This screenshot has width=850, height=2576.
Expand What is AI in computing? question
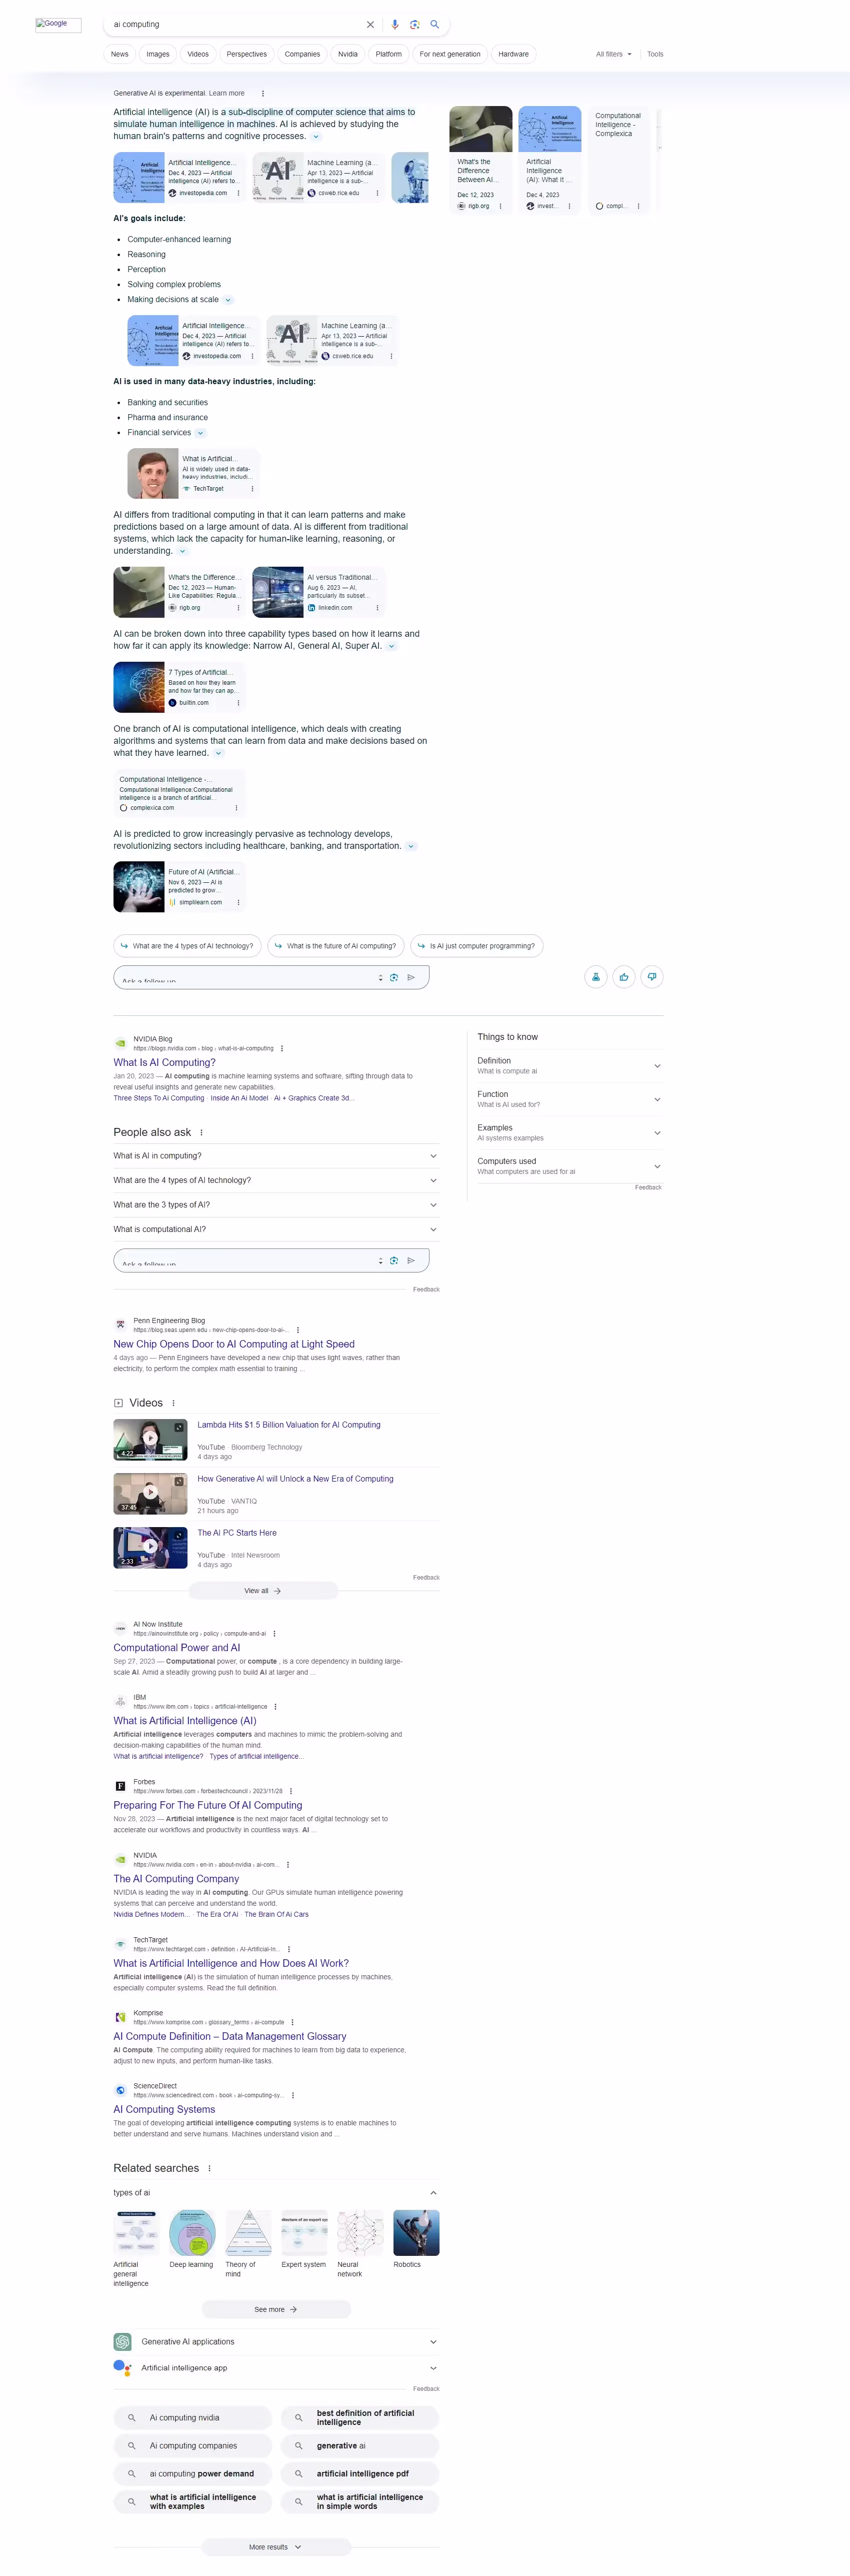coord(276,1156)
